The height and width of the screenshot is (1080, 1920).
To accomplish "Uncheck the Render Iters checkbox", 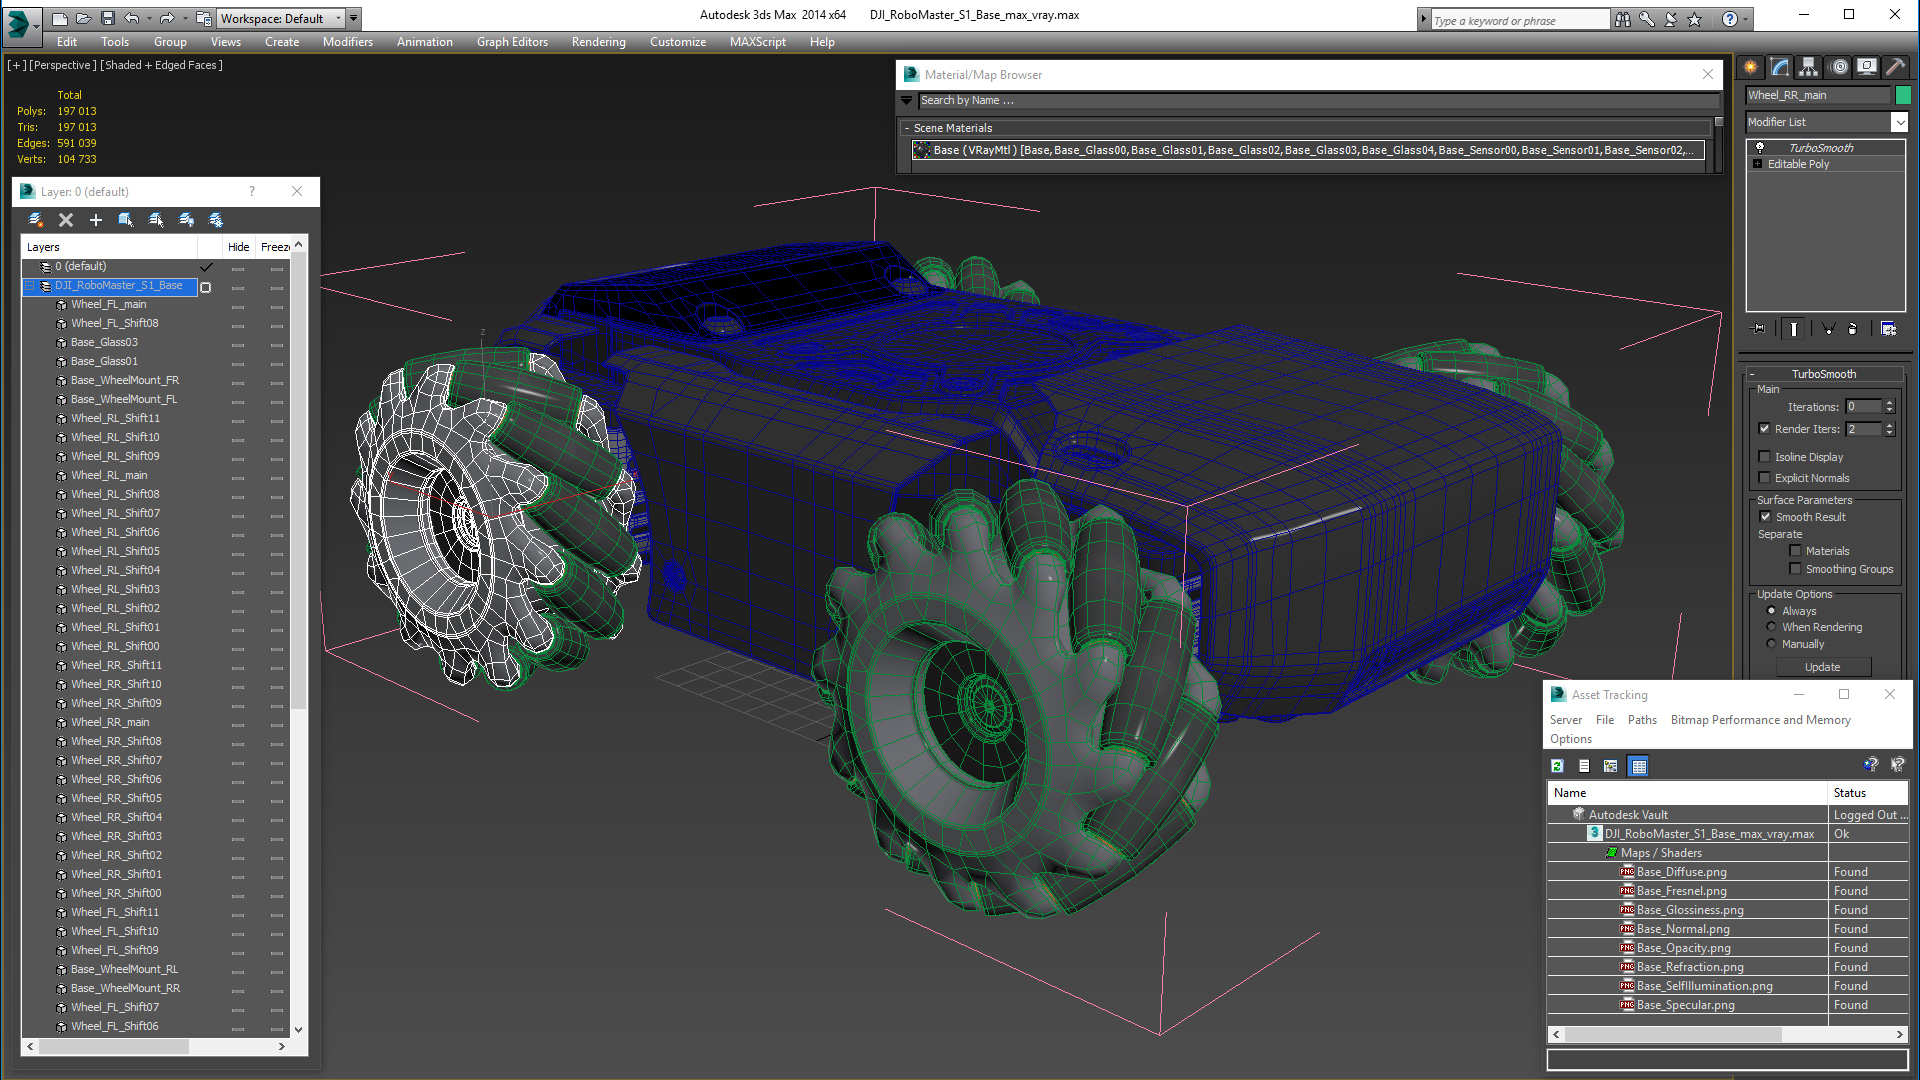I will pyautogui.click(x=1764, y=429).
